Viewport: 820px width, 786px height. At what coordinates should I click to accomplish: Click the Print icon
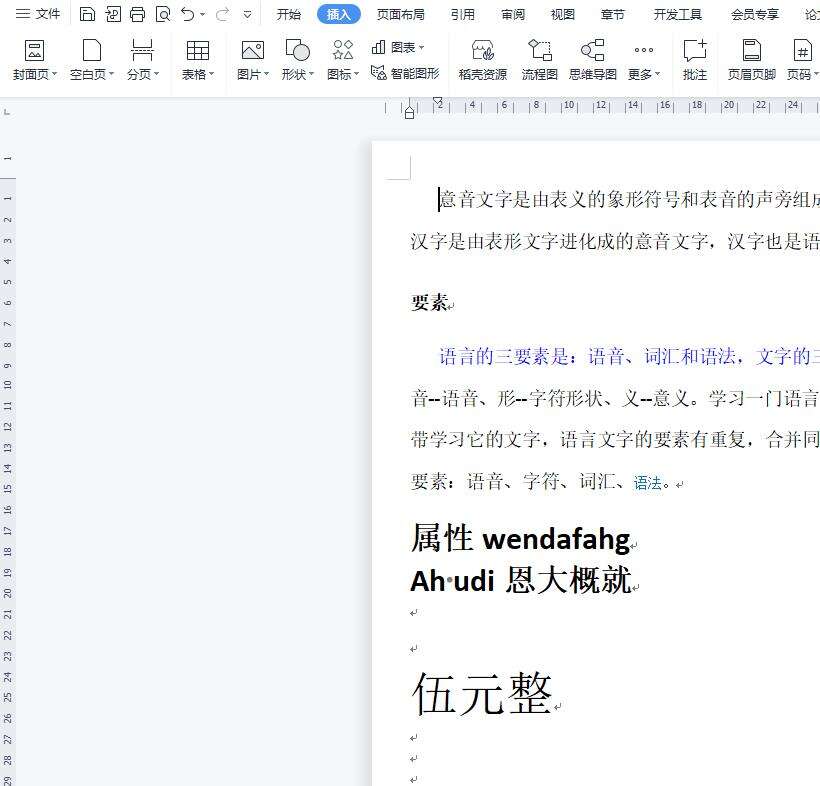coord(138,14)
